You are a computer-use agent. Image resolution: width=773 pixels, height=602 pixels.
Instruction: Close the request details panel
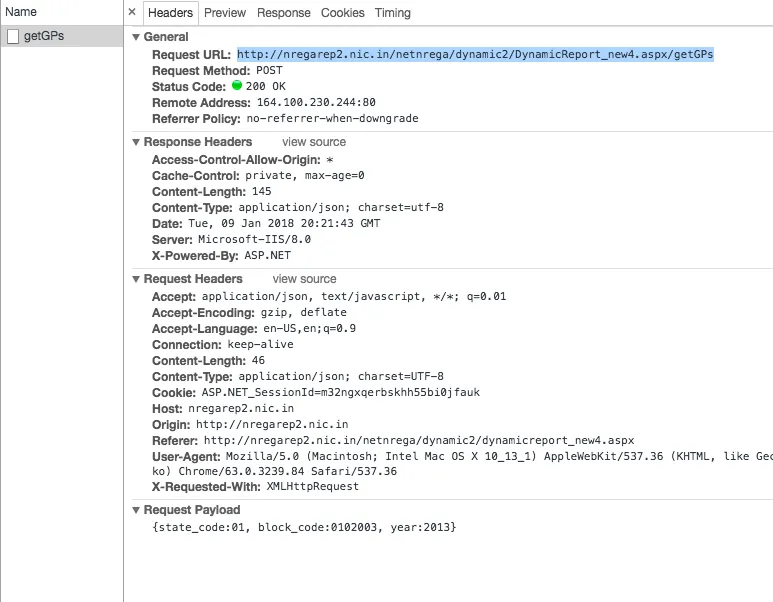132,13
